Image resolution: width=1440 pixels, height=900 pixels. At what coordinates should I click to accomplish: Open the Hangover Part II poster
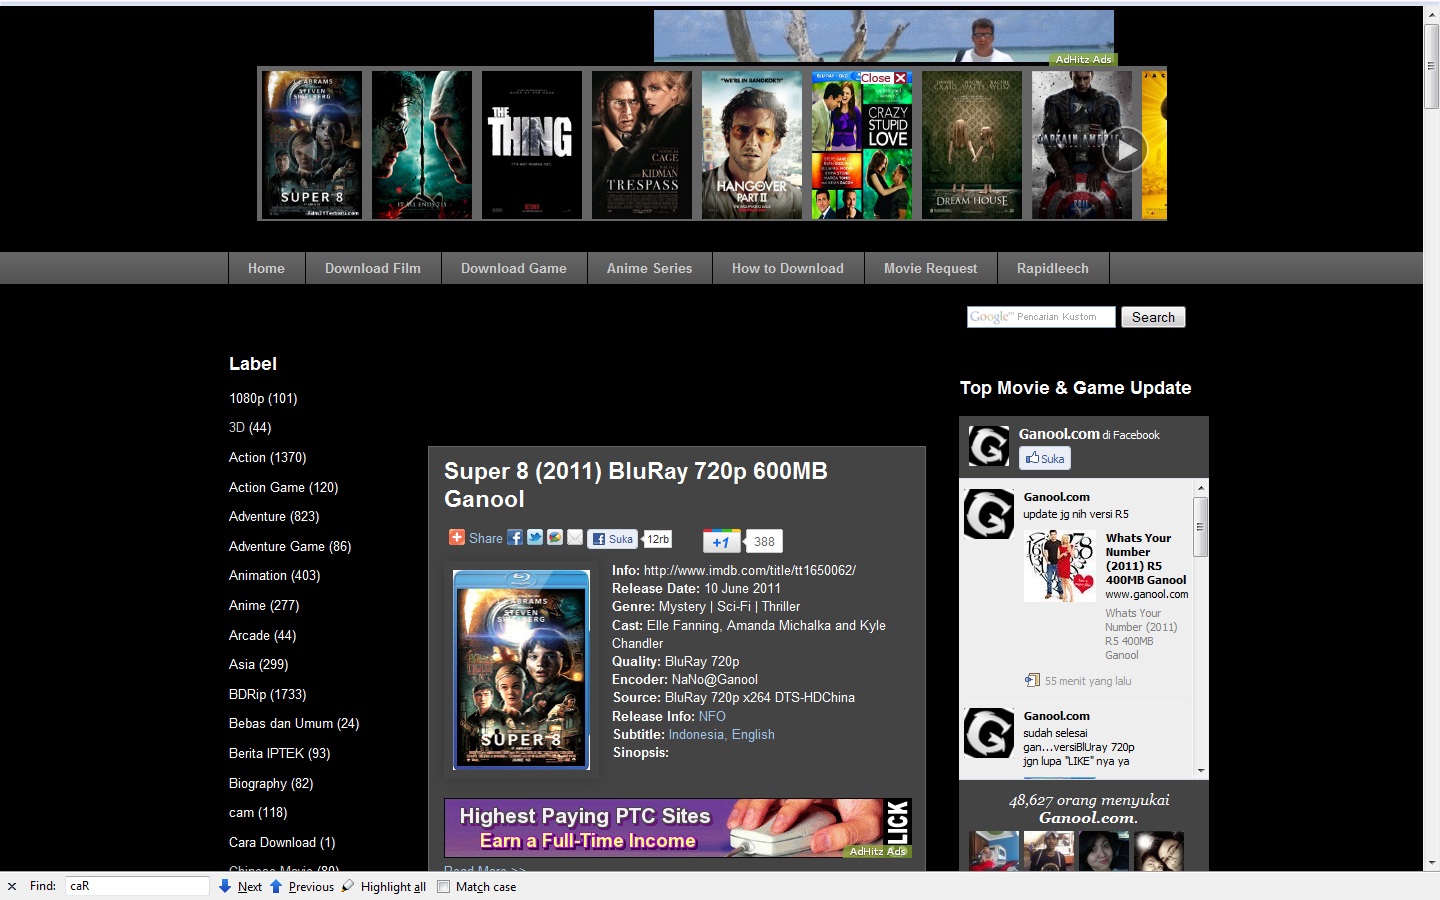tap(752, 144)
